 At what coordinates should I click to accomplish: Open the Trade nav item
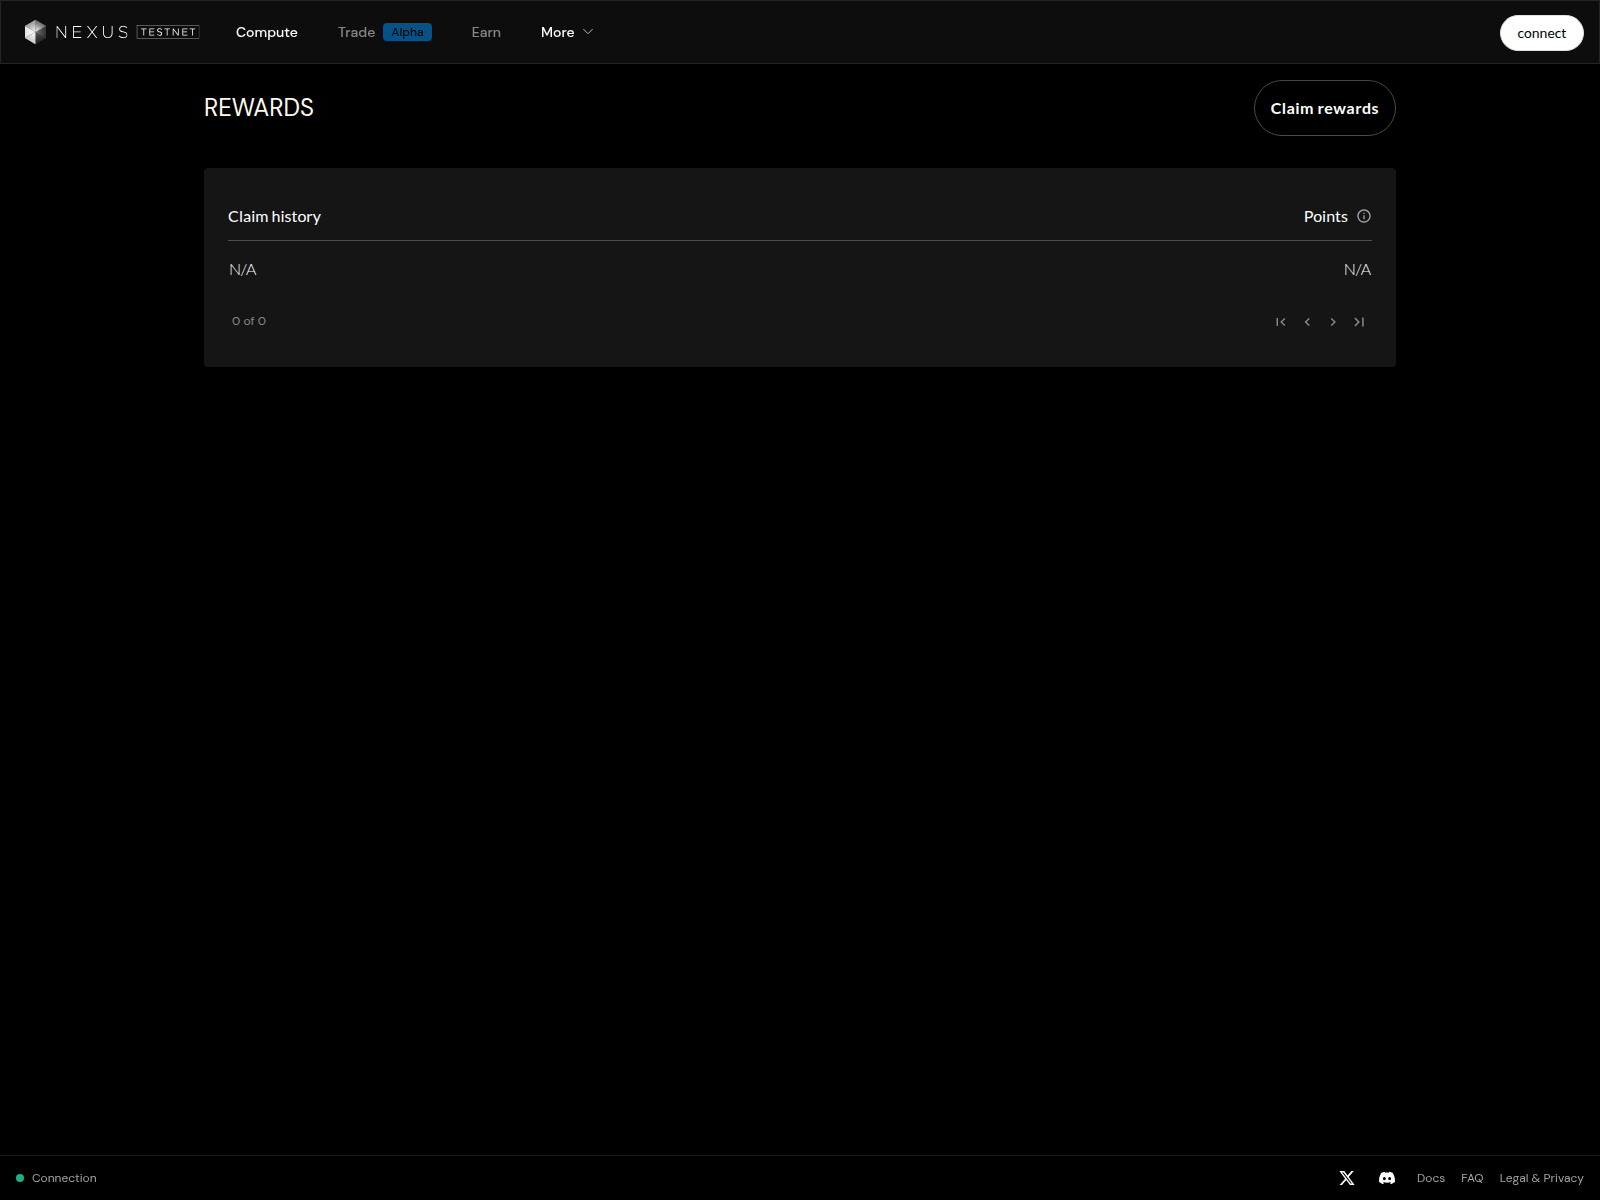356,32
